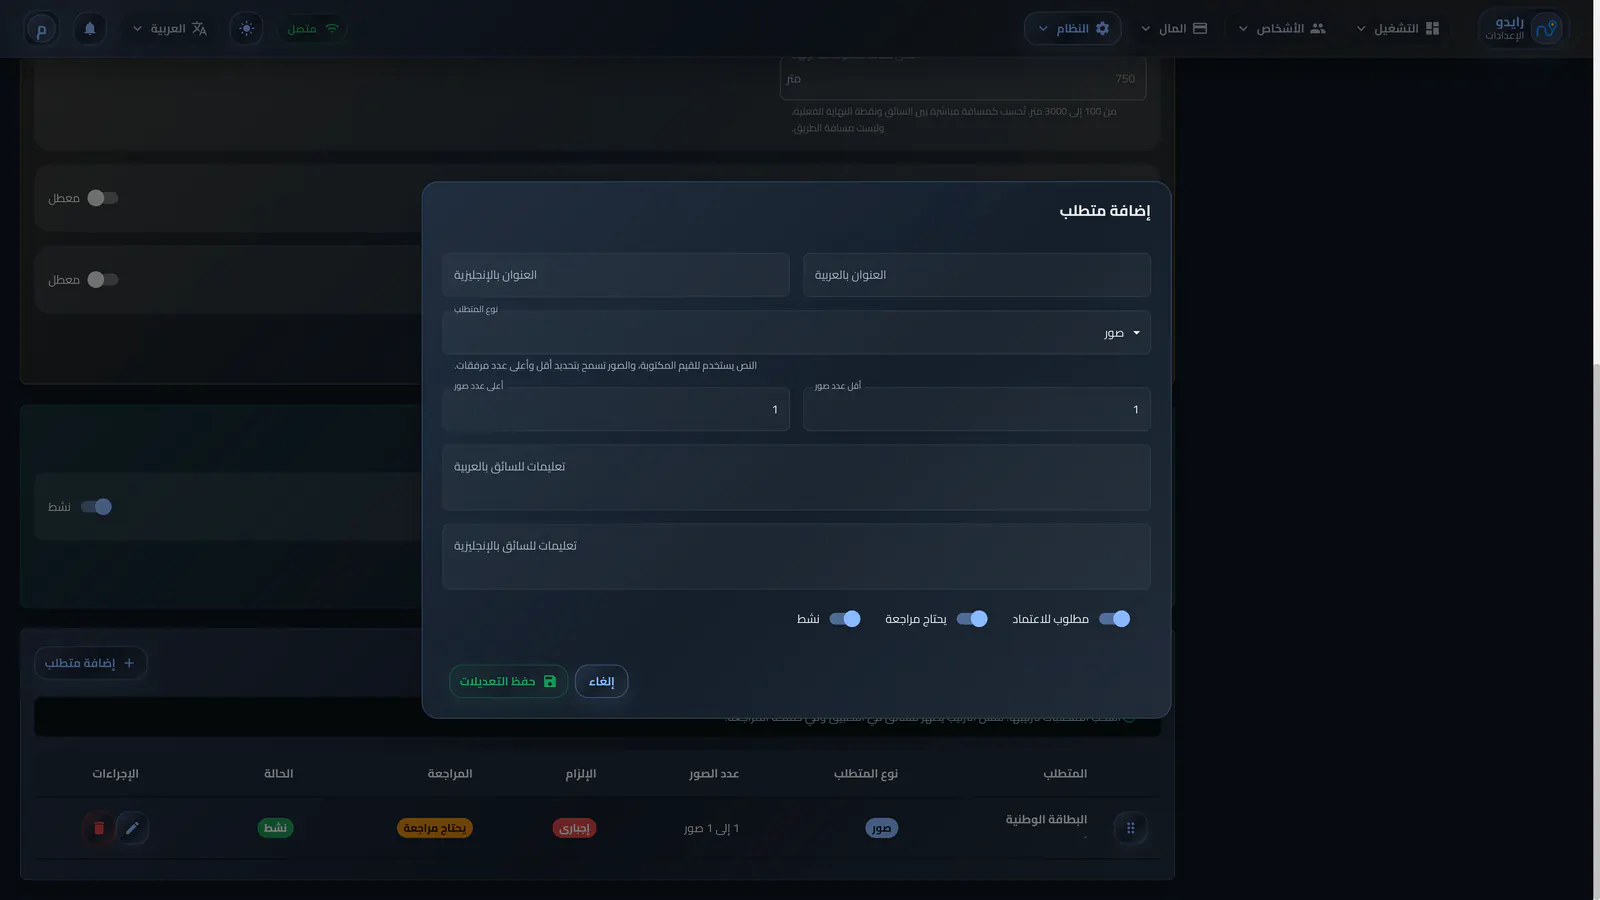
Task: Click the credit card icon beside المال
Action: coord(1200,28)
